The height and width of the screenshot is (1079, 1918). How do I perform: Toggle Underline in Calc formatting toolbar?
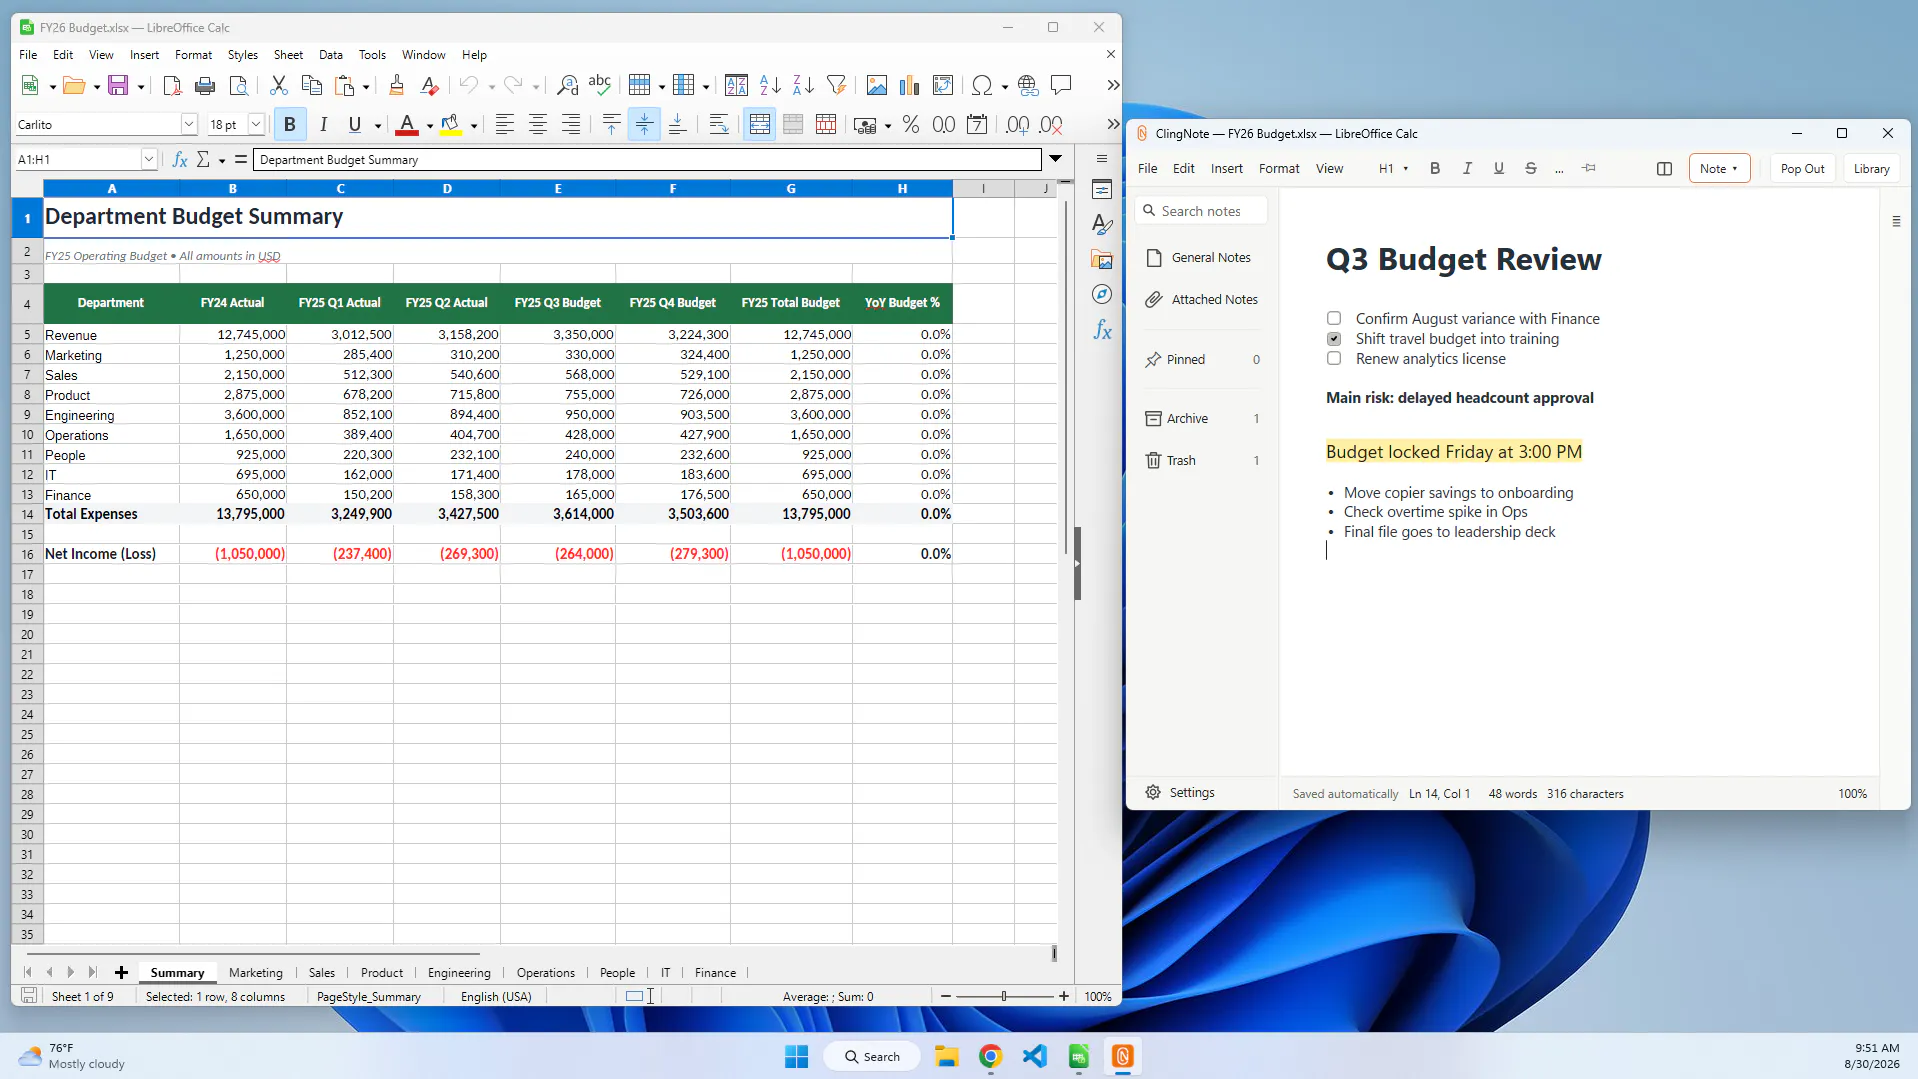tap(355, 124)
